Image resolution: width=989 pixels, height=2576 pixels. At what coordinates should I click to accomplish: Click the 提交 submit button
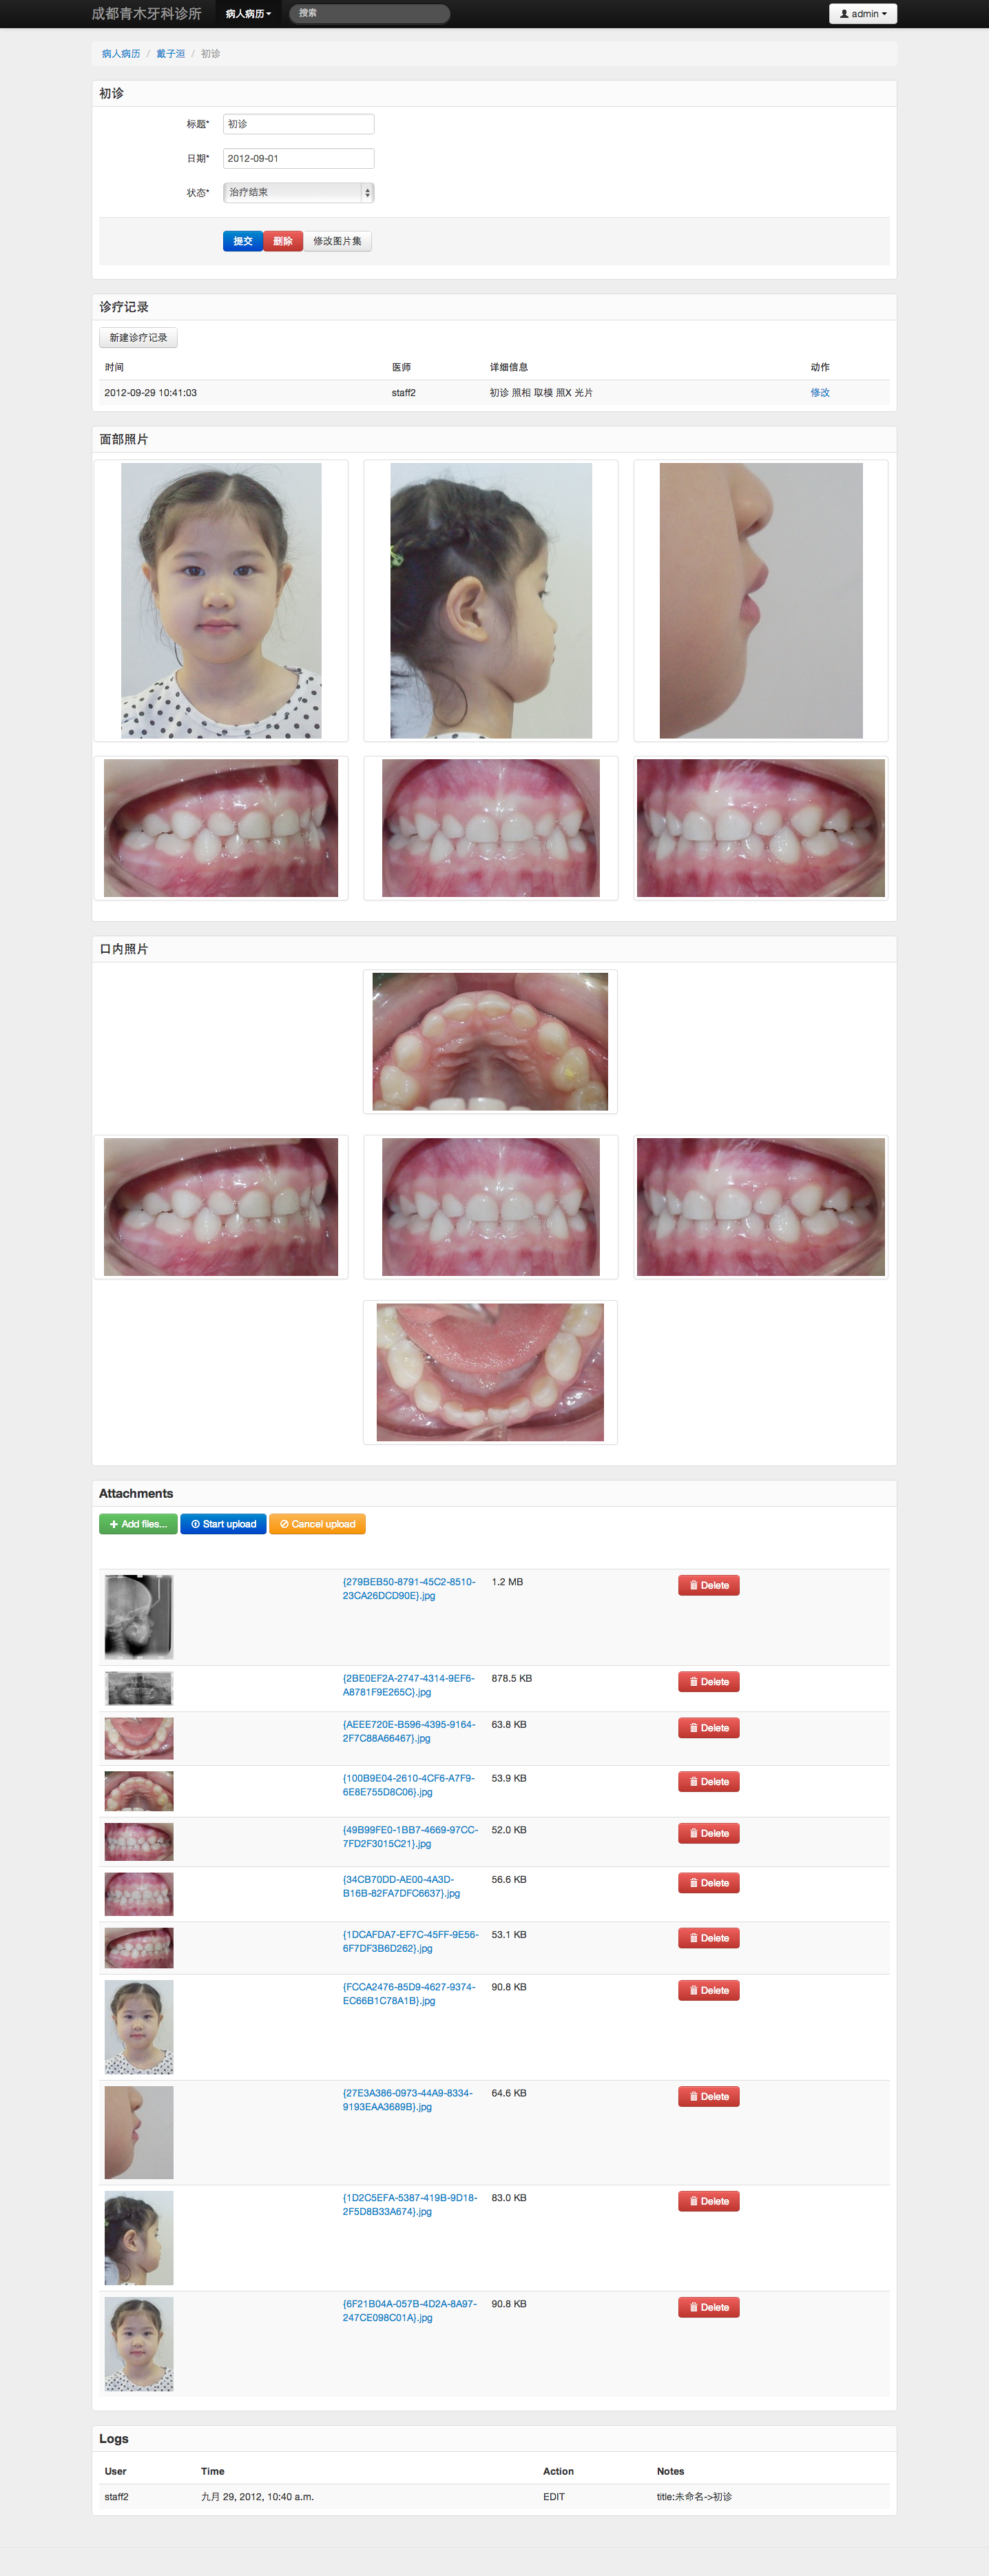coord(243,241)
